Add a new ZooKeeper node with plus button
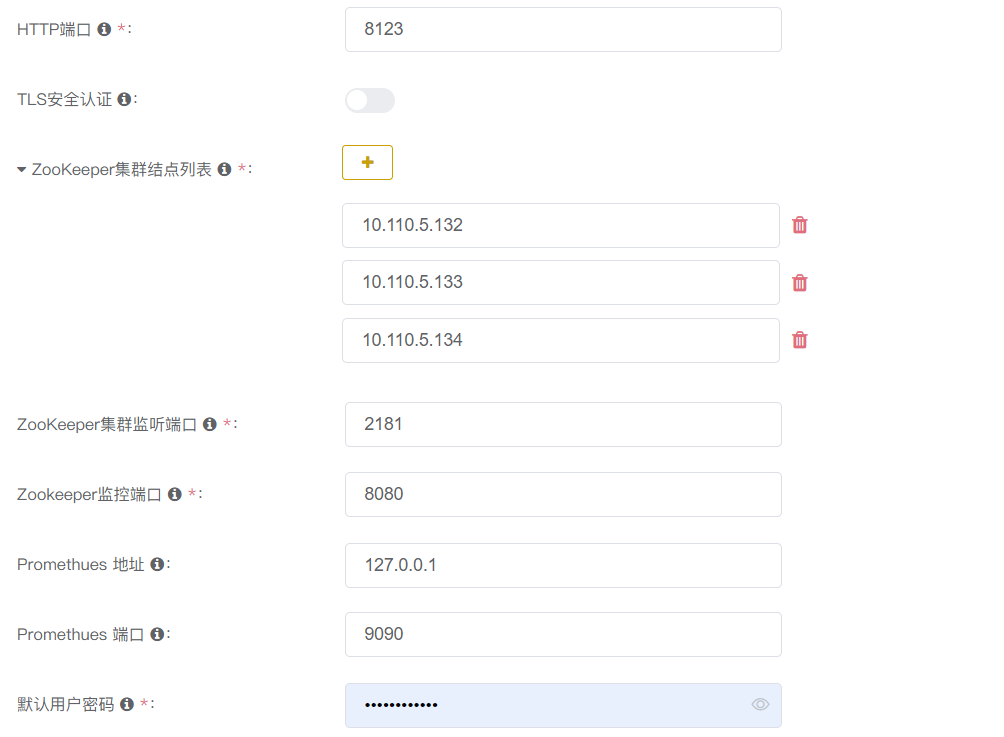Screen dimensions: 1004x737 tap(367, 162)
